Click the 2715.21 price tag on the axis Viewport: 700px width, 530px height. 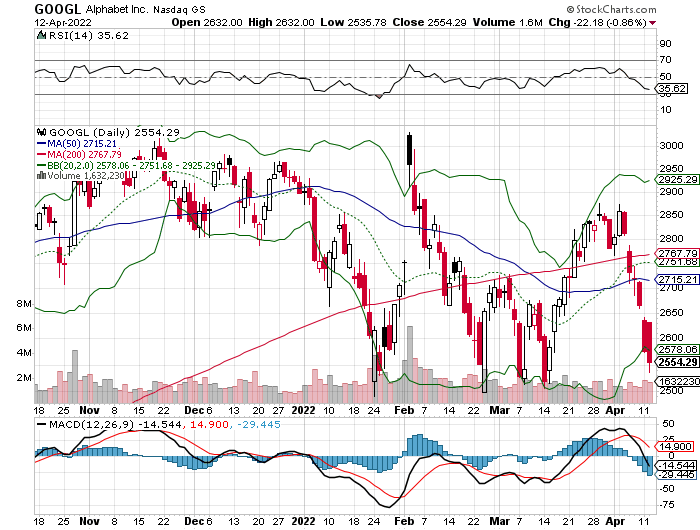coord(677,280)
